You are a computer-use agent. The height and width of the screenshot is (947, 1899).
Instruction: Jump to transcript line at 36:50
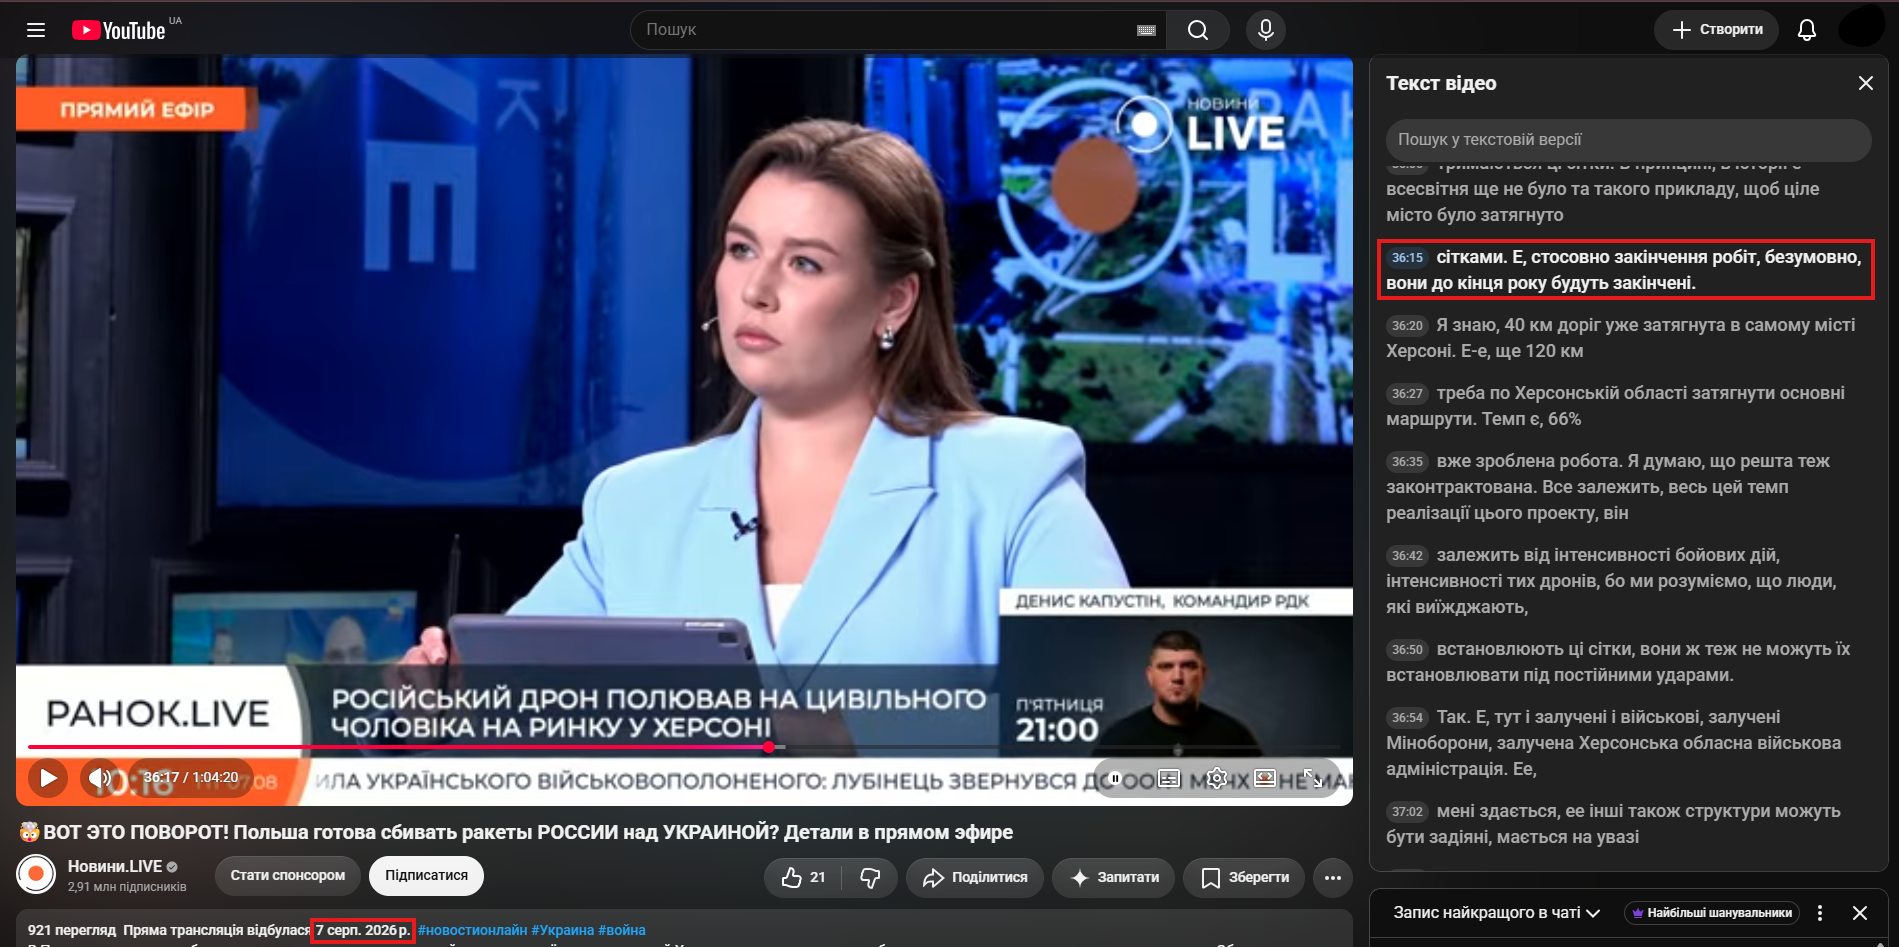1625,662
